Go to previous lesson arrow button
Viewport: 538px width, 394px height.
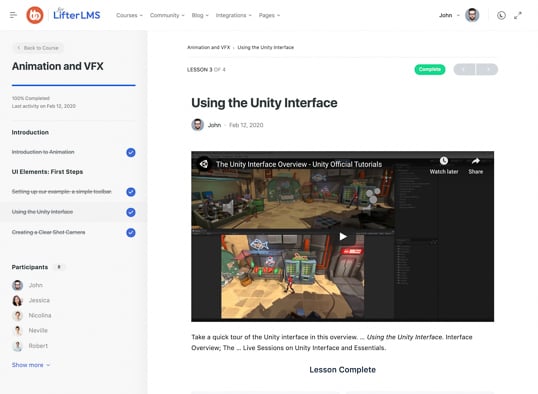(464, 69)
